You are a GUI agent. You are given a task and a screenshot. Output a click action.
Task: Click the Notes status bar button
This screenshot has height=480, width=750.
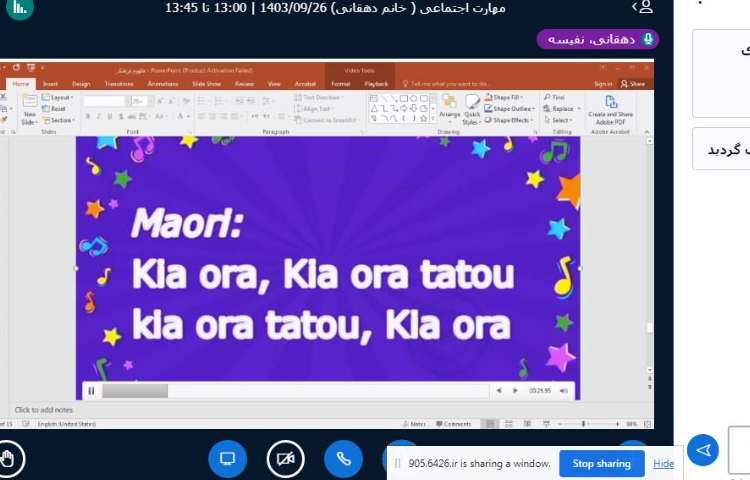click(x=414, y=424)
